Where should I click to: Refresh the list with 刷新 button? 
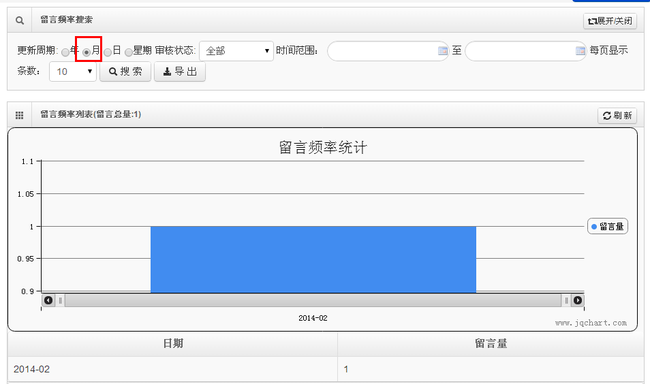[617, 115]
